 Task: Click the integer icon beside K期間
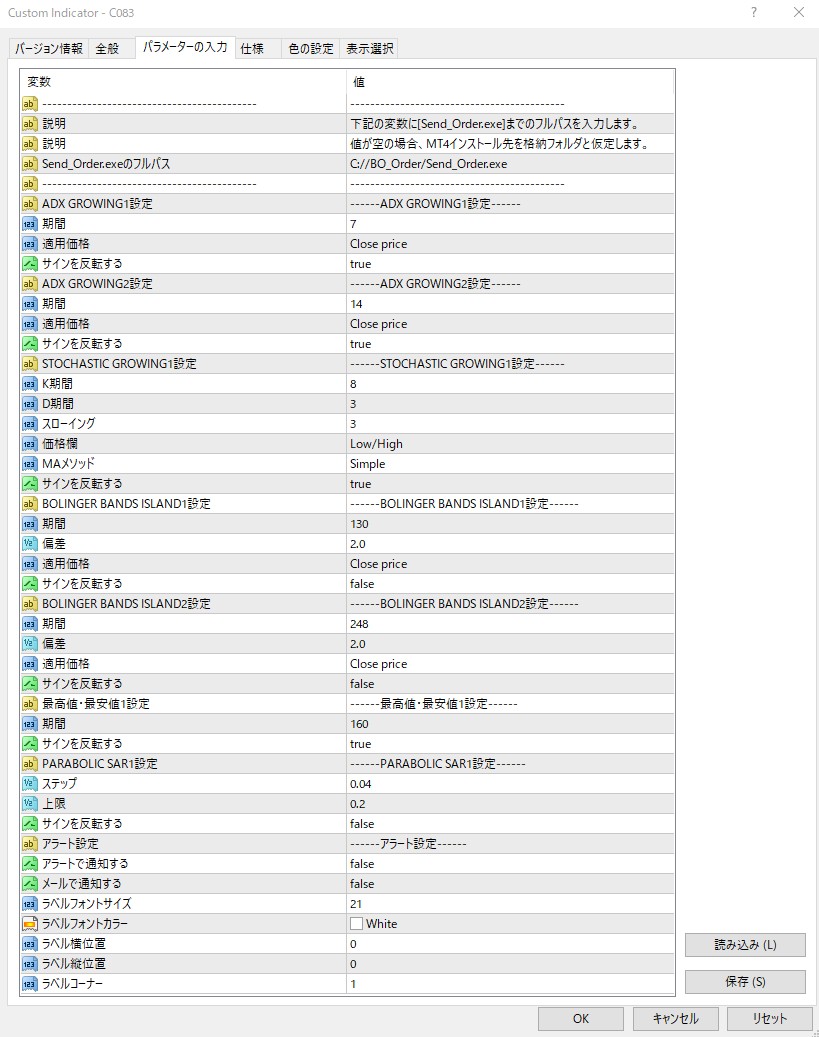30,384
